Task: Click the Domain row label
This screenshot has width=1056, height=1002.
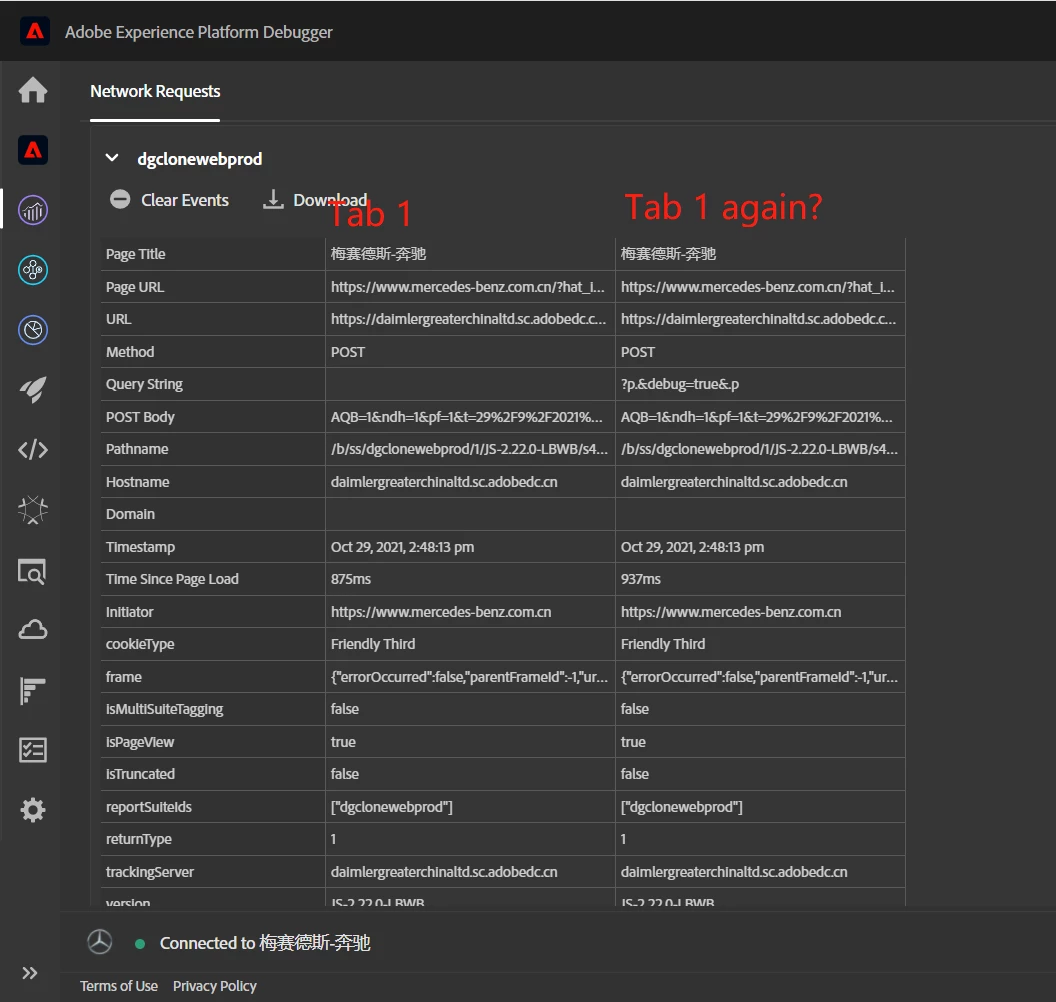Action: pos(130,514)
